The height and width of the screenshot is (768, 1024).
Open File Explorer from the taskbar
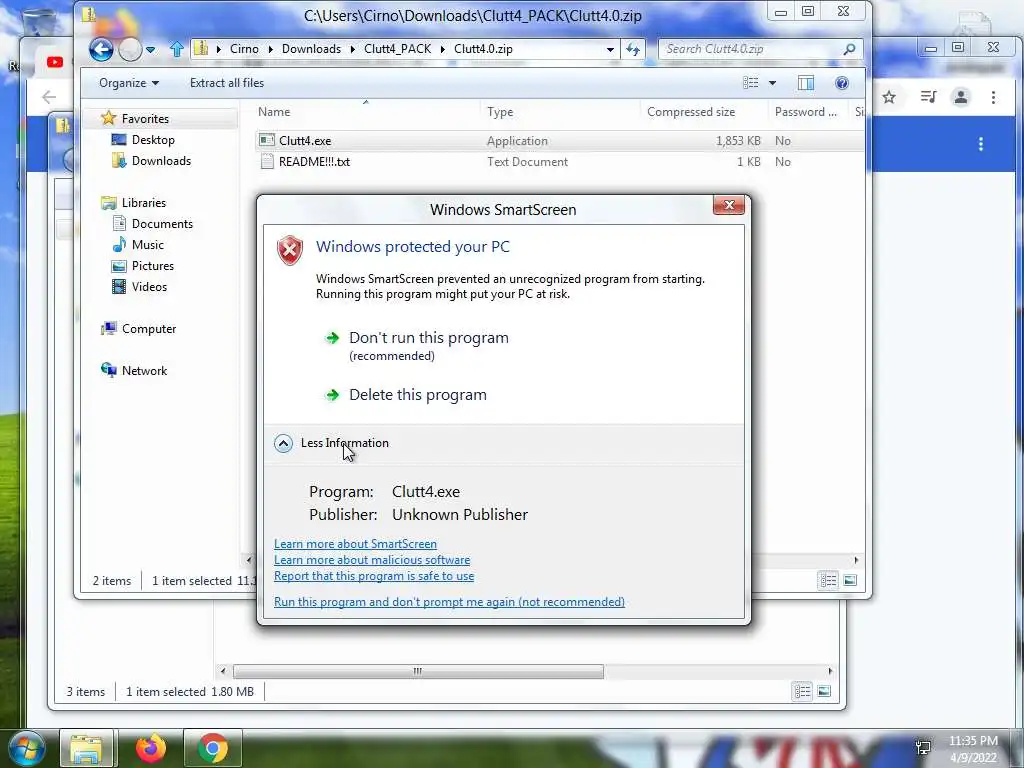click(86, 748)
